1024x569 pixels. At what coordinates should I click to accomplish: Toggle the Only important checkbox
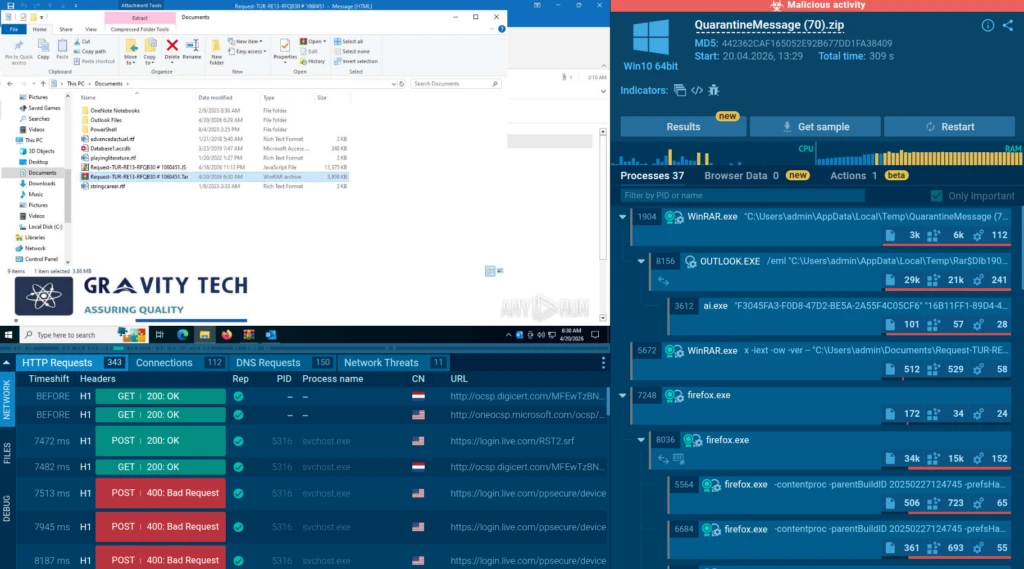(x=936, y=195)
